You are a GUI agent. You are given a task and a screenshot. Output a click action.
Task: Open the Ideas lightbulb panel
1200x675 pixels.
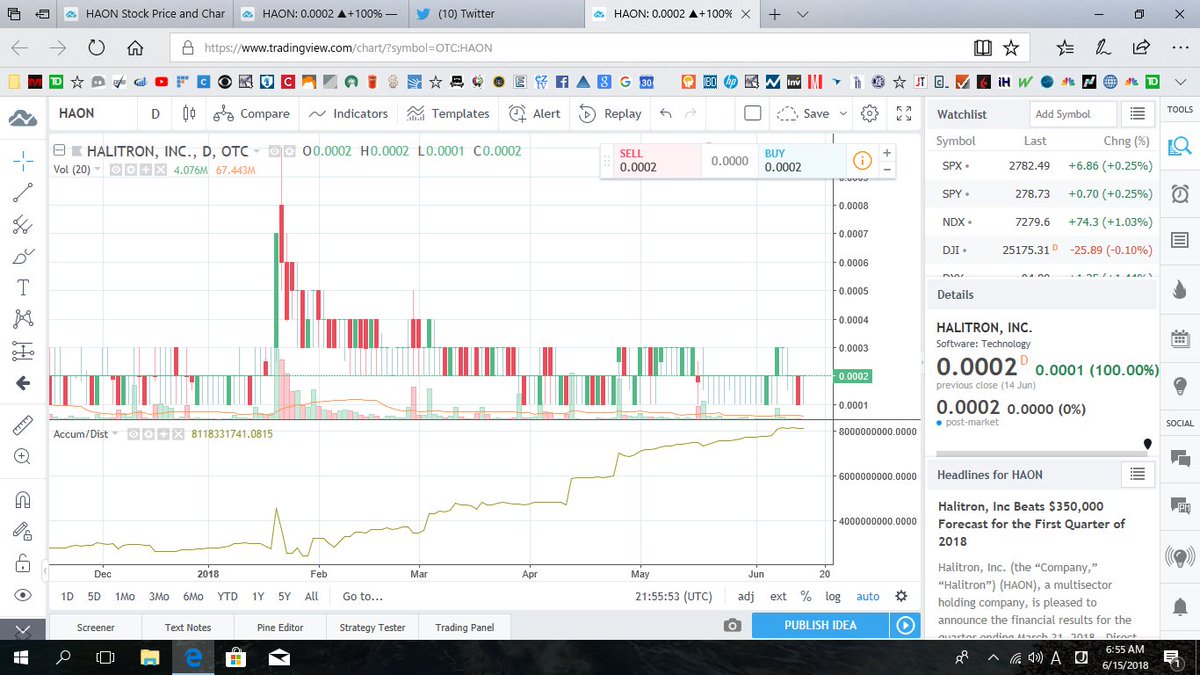coord(1179,385)
